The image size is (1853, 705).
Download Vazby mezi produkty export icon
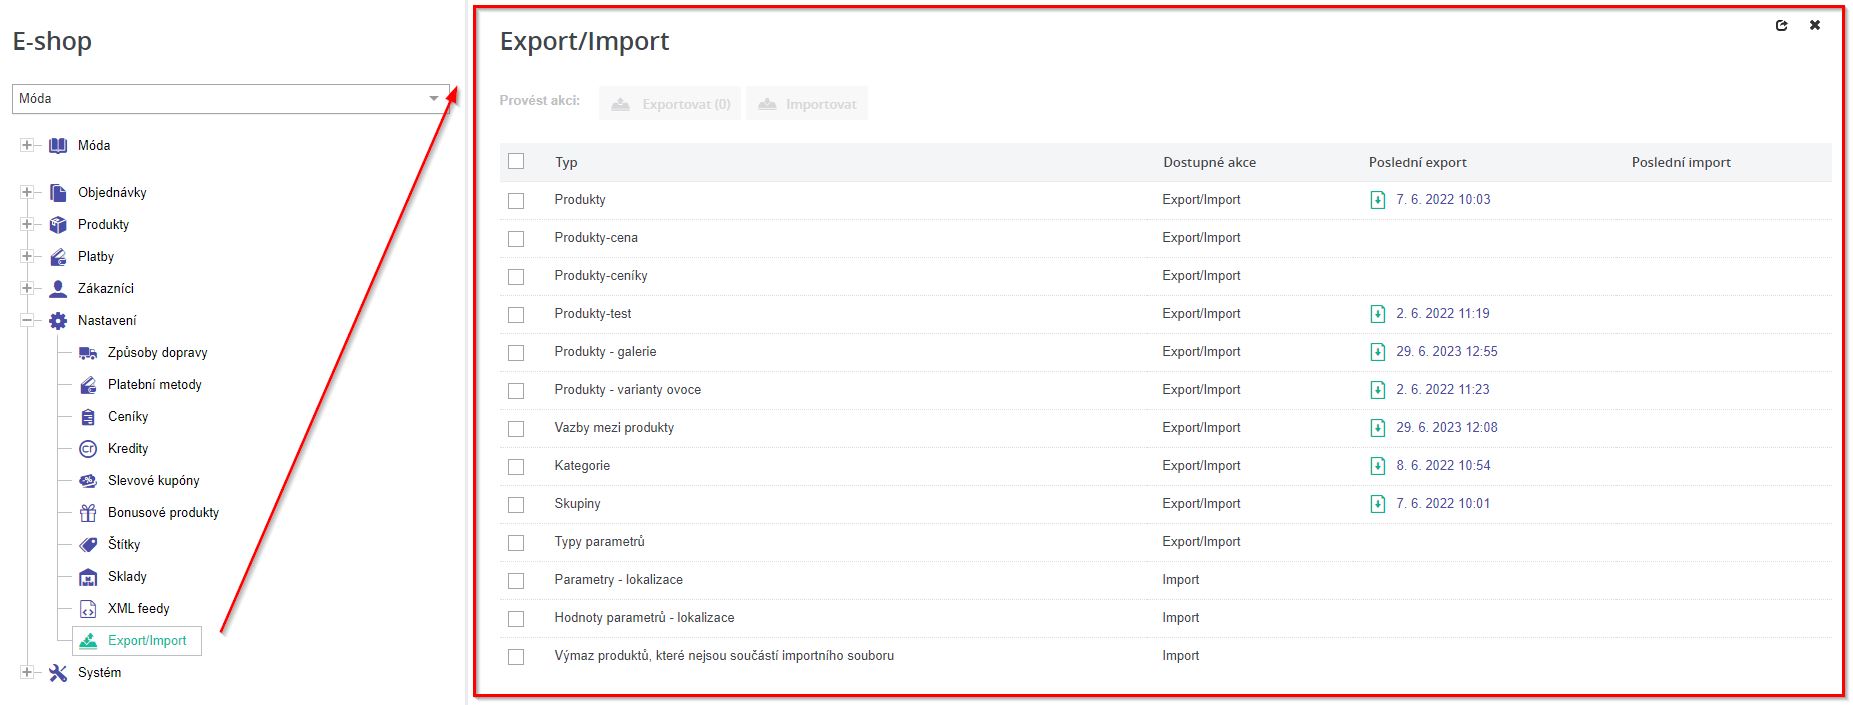point(1377,428)
